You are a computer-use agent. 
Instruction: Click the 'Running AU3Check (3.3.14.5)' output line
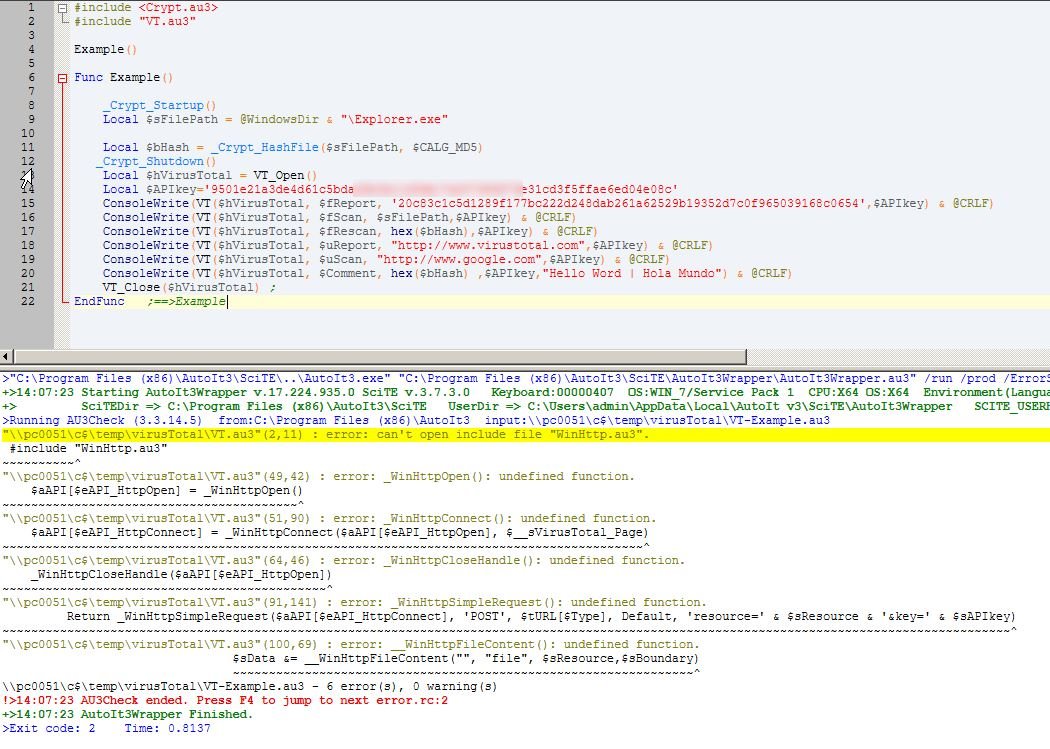point(415,420)
